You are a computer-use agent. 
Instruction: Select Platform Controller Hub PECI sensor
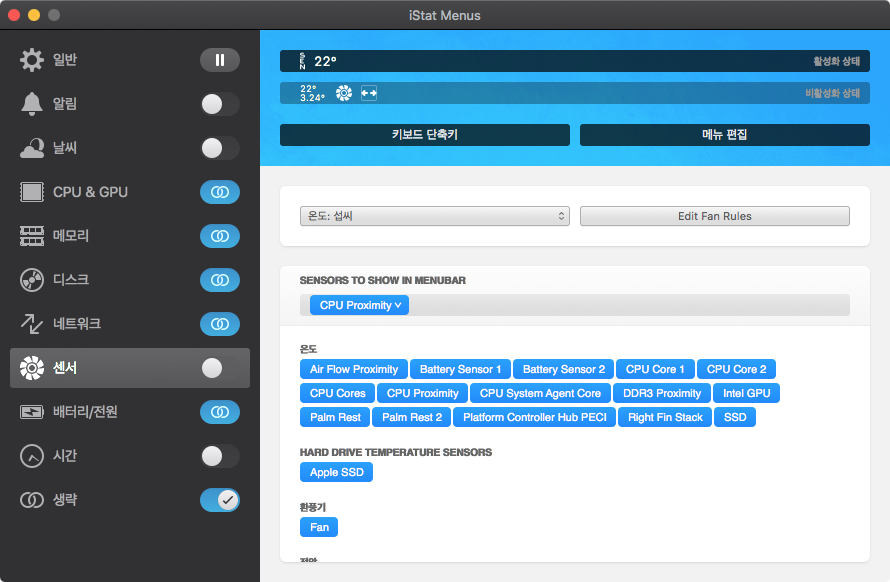tap(535, 417)
